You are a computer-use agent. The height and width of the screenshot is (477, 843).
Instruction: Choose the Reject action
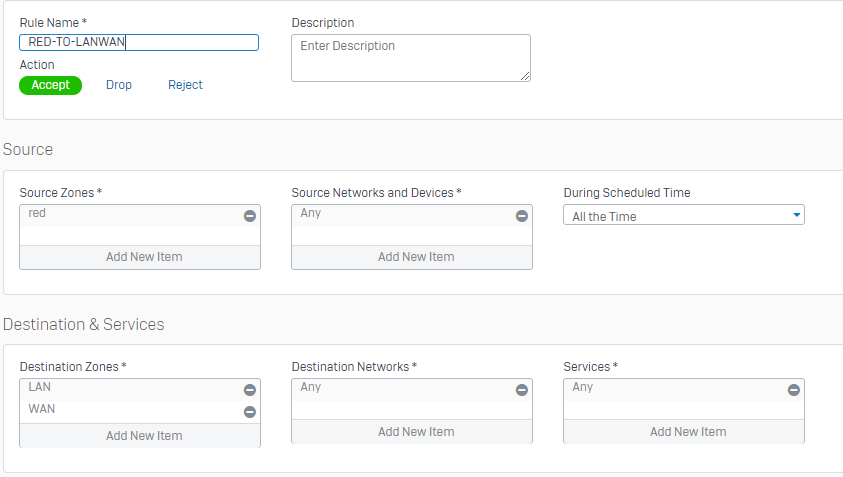(185, 85)
